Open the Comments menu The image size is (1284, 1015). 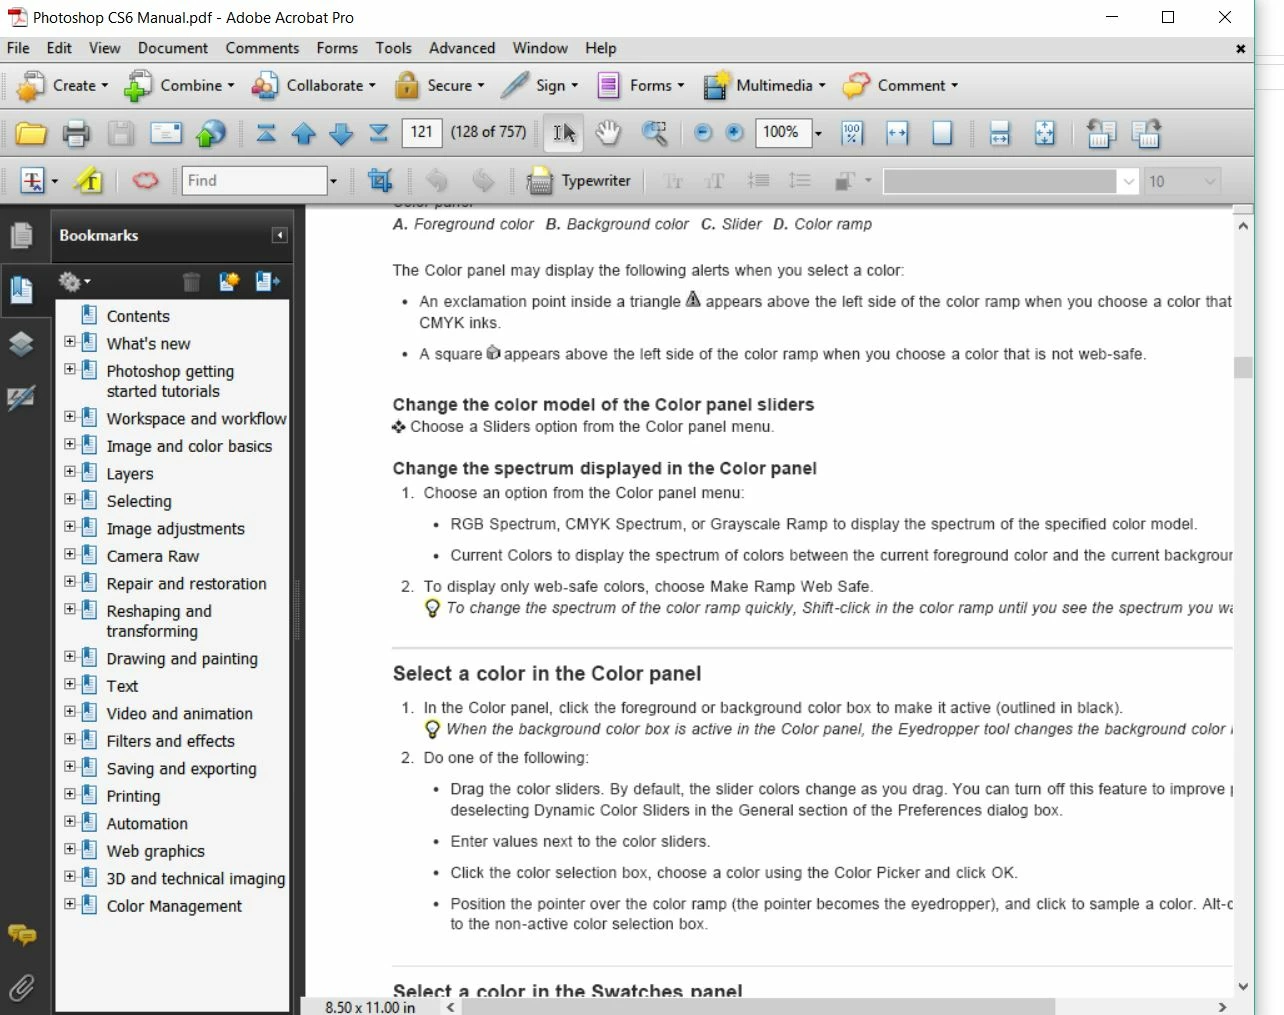coord(262,48)
